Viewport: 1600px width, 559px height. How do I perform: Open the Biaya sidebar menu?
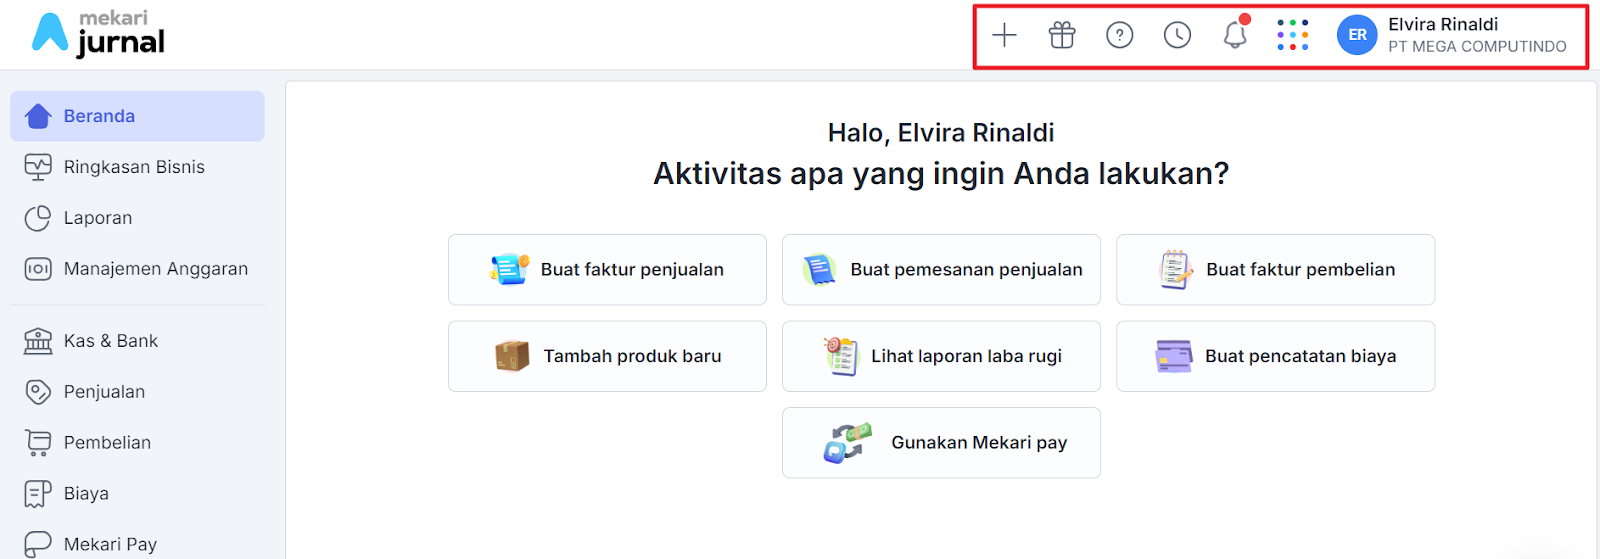[137, 494]
